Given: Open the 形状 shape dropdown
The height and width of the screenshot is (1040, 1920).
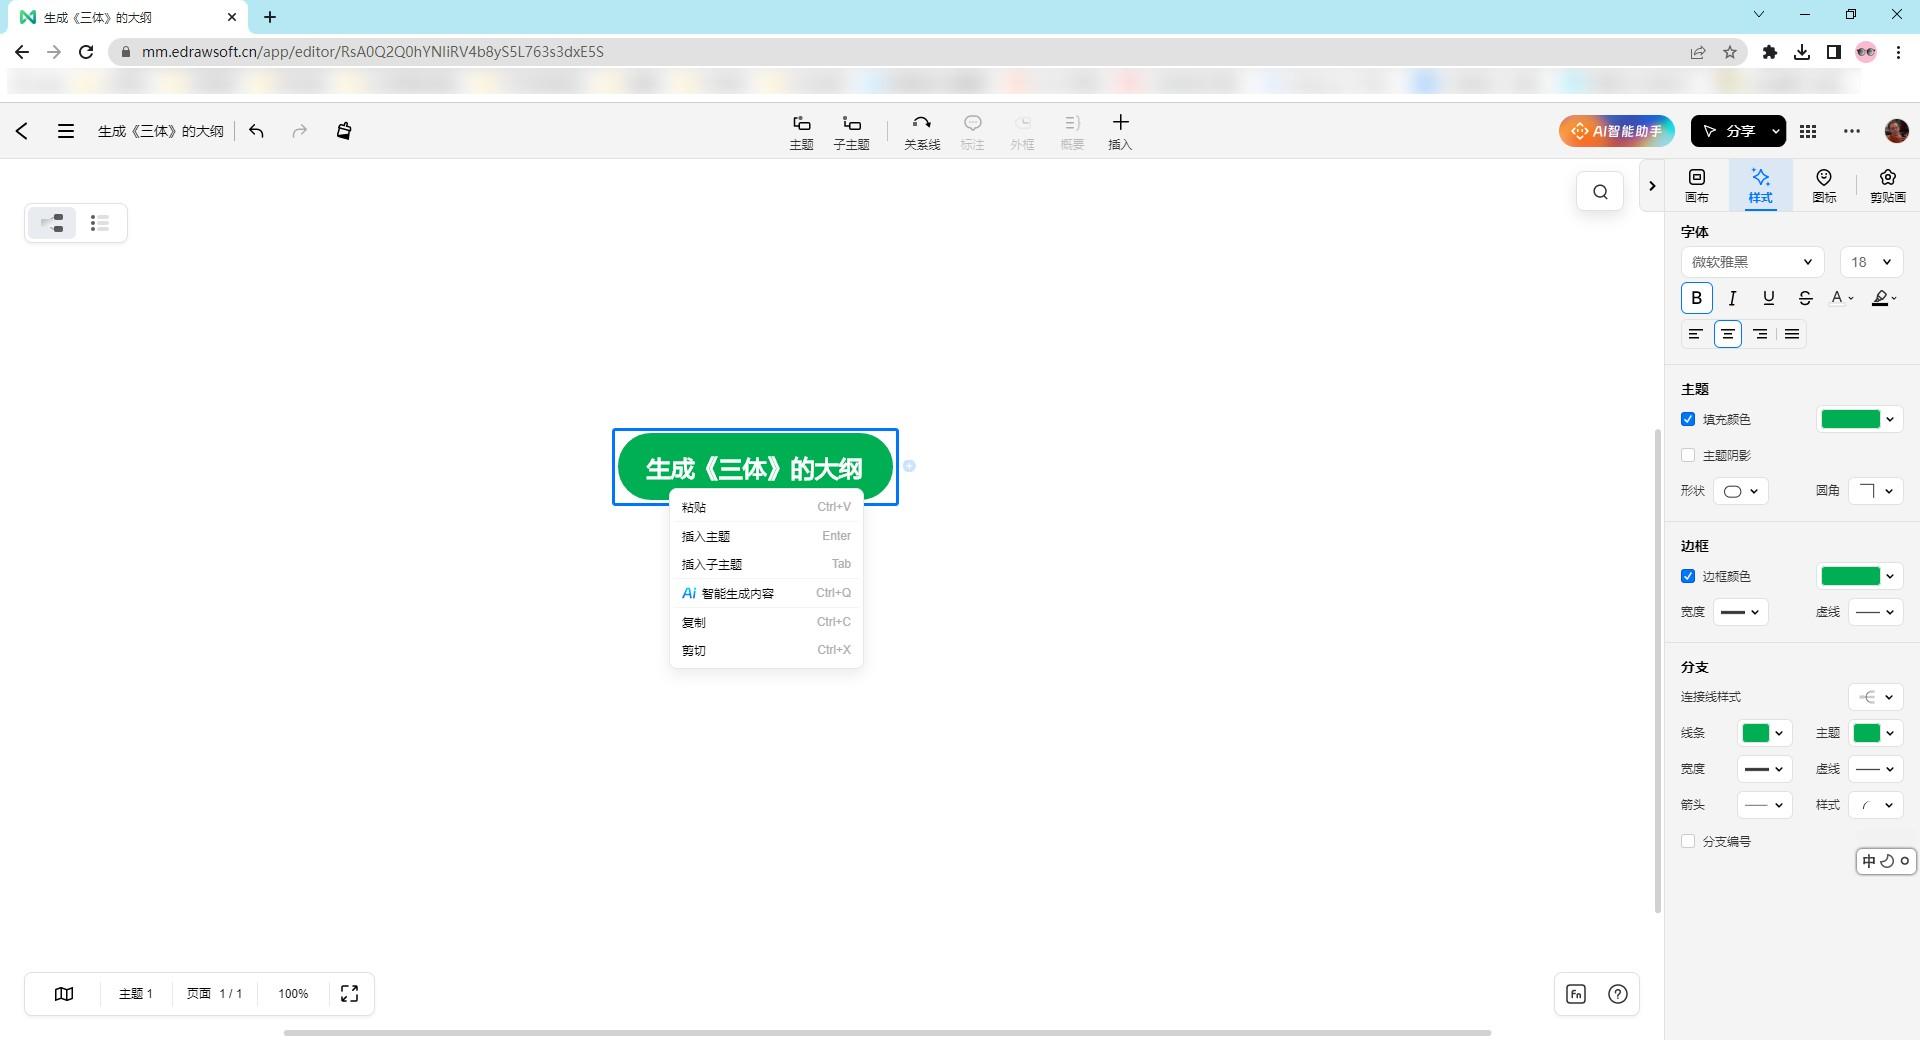Looking at the screenshot, I should pyautogui.click(x=1741, y=491).
